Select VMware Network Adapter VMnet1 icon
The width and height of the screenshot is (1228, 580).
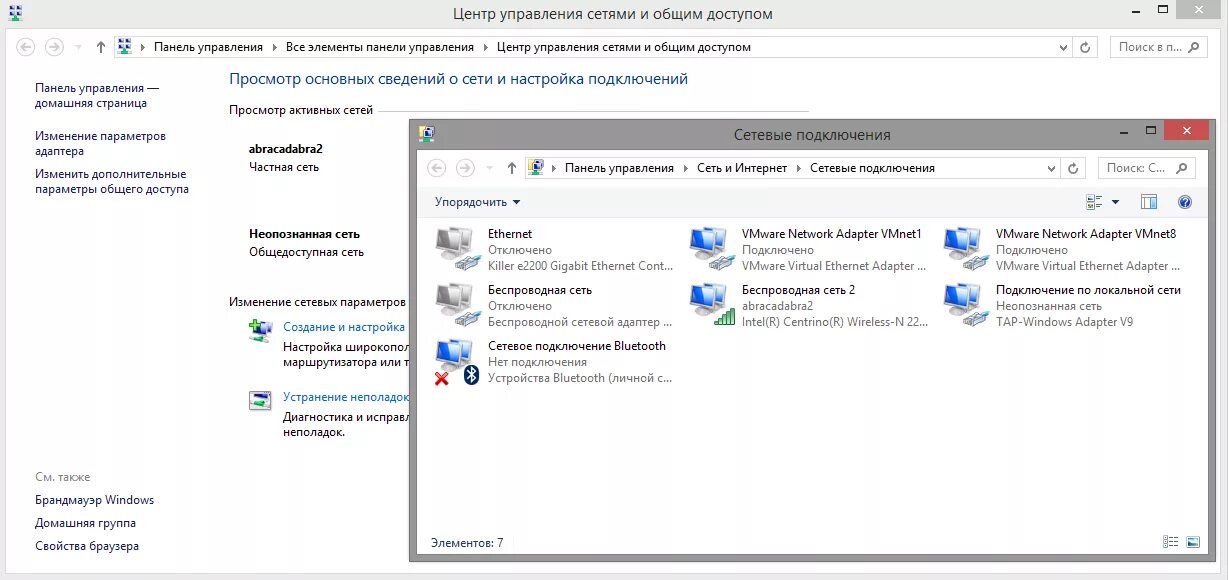[713, 250]
